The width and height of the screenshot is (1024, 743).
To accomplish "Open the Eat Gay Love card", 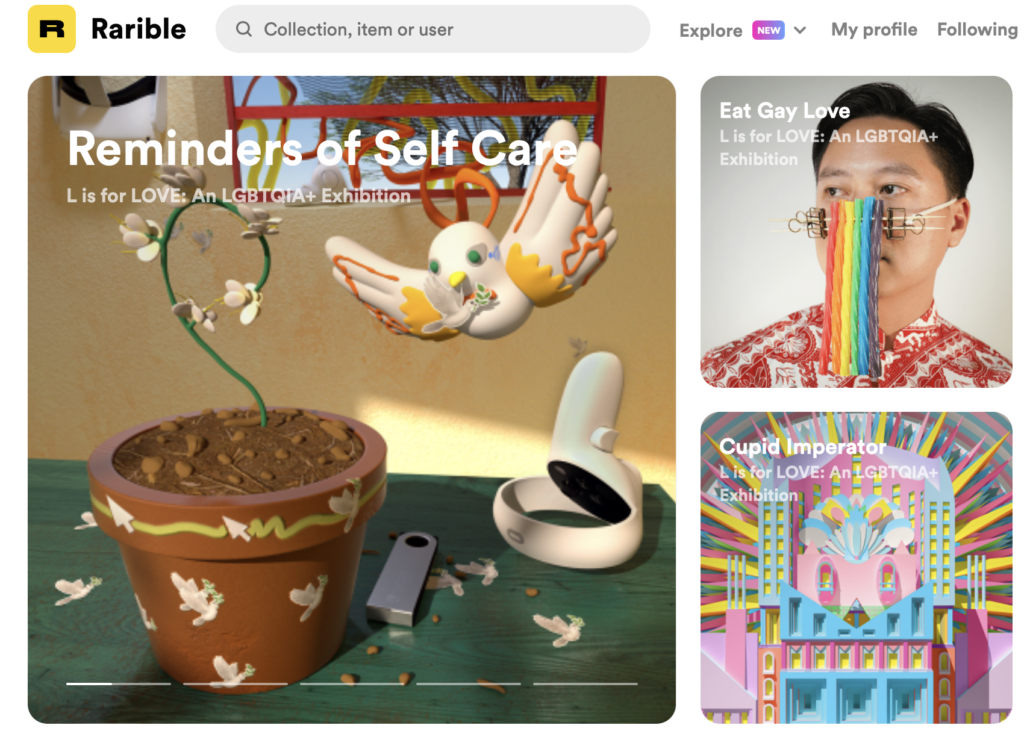I will pyautogui.click(x=856, y=232).
